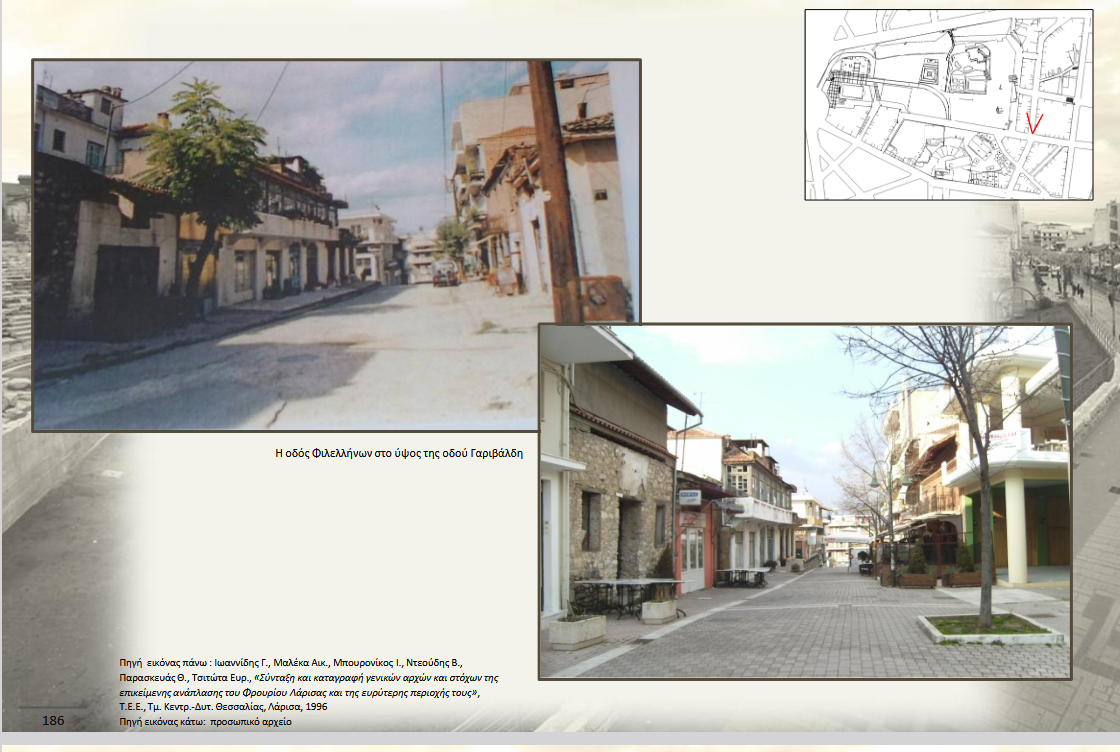This screenshot has width=1120, height=752.
Task: Open the location map in top-right corner
Action: click(948, 104)
